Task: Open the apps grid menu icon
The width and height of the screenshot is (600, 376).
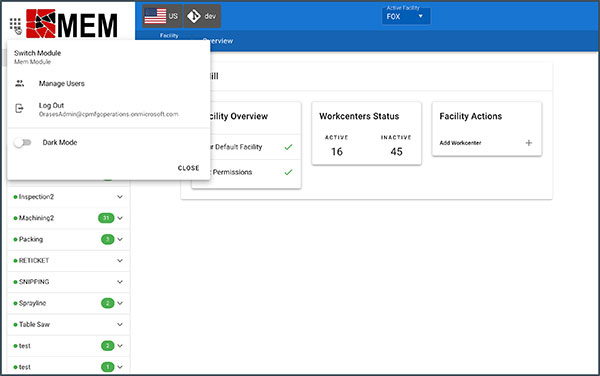Action: (15, 25)
